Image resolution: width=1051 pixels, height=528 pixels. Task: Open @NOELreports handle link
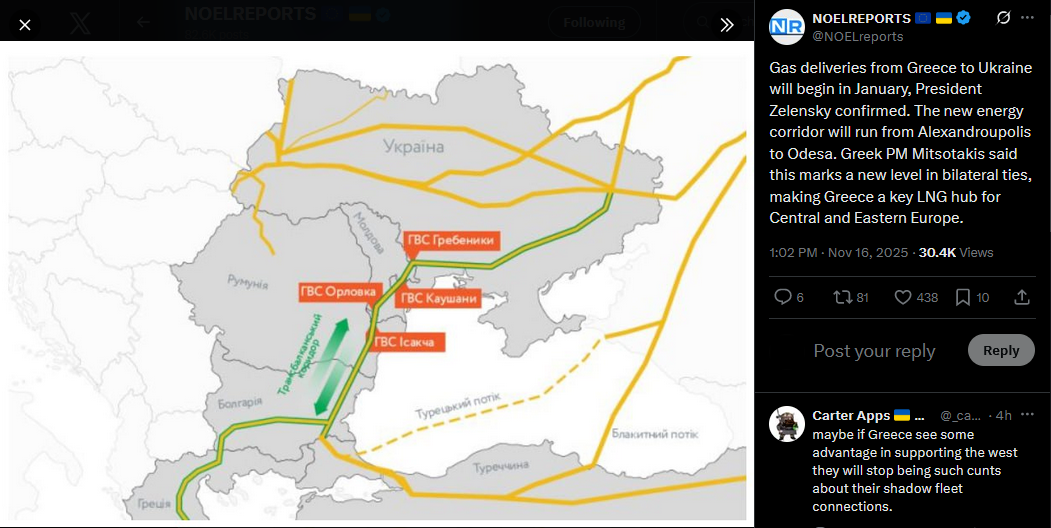coord(857,36)
